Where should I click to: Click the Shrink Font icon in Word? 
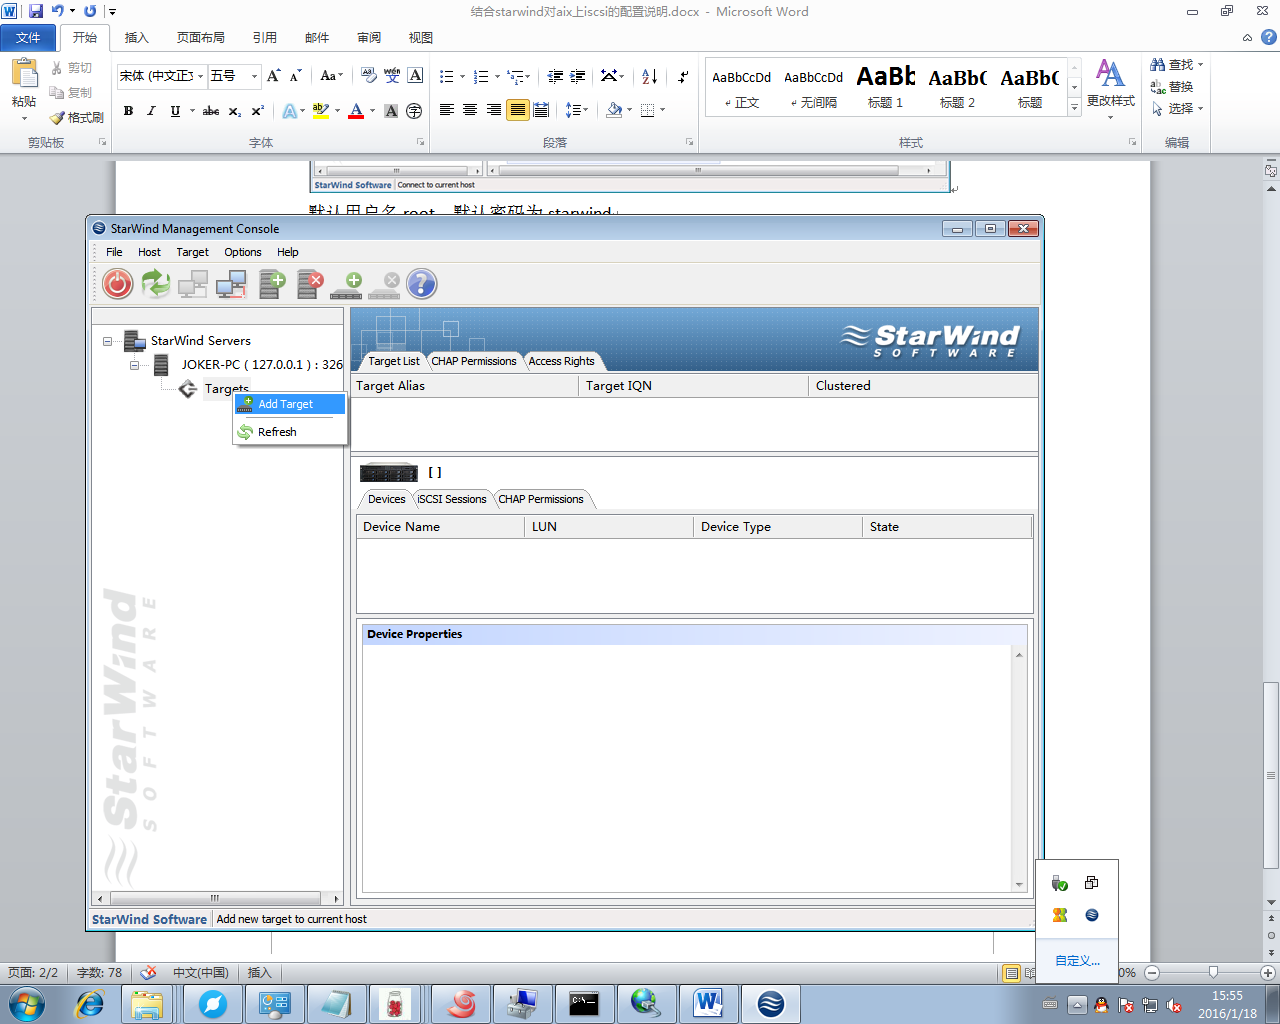[295, 76]
